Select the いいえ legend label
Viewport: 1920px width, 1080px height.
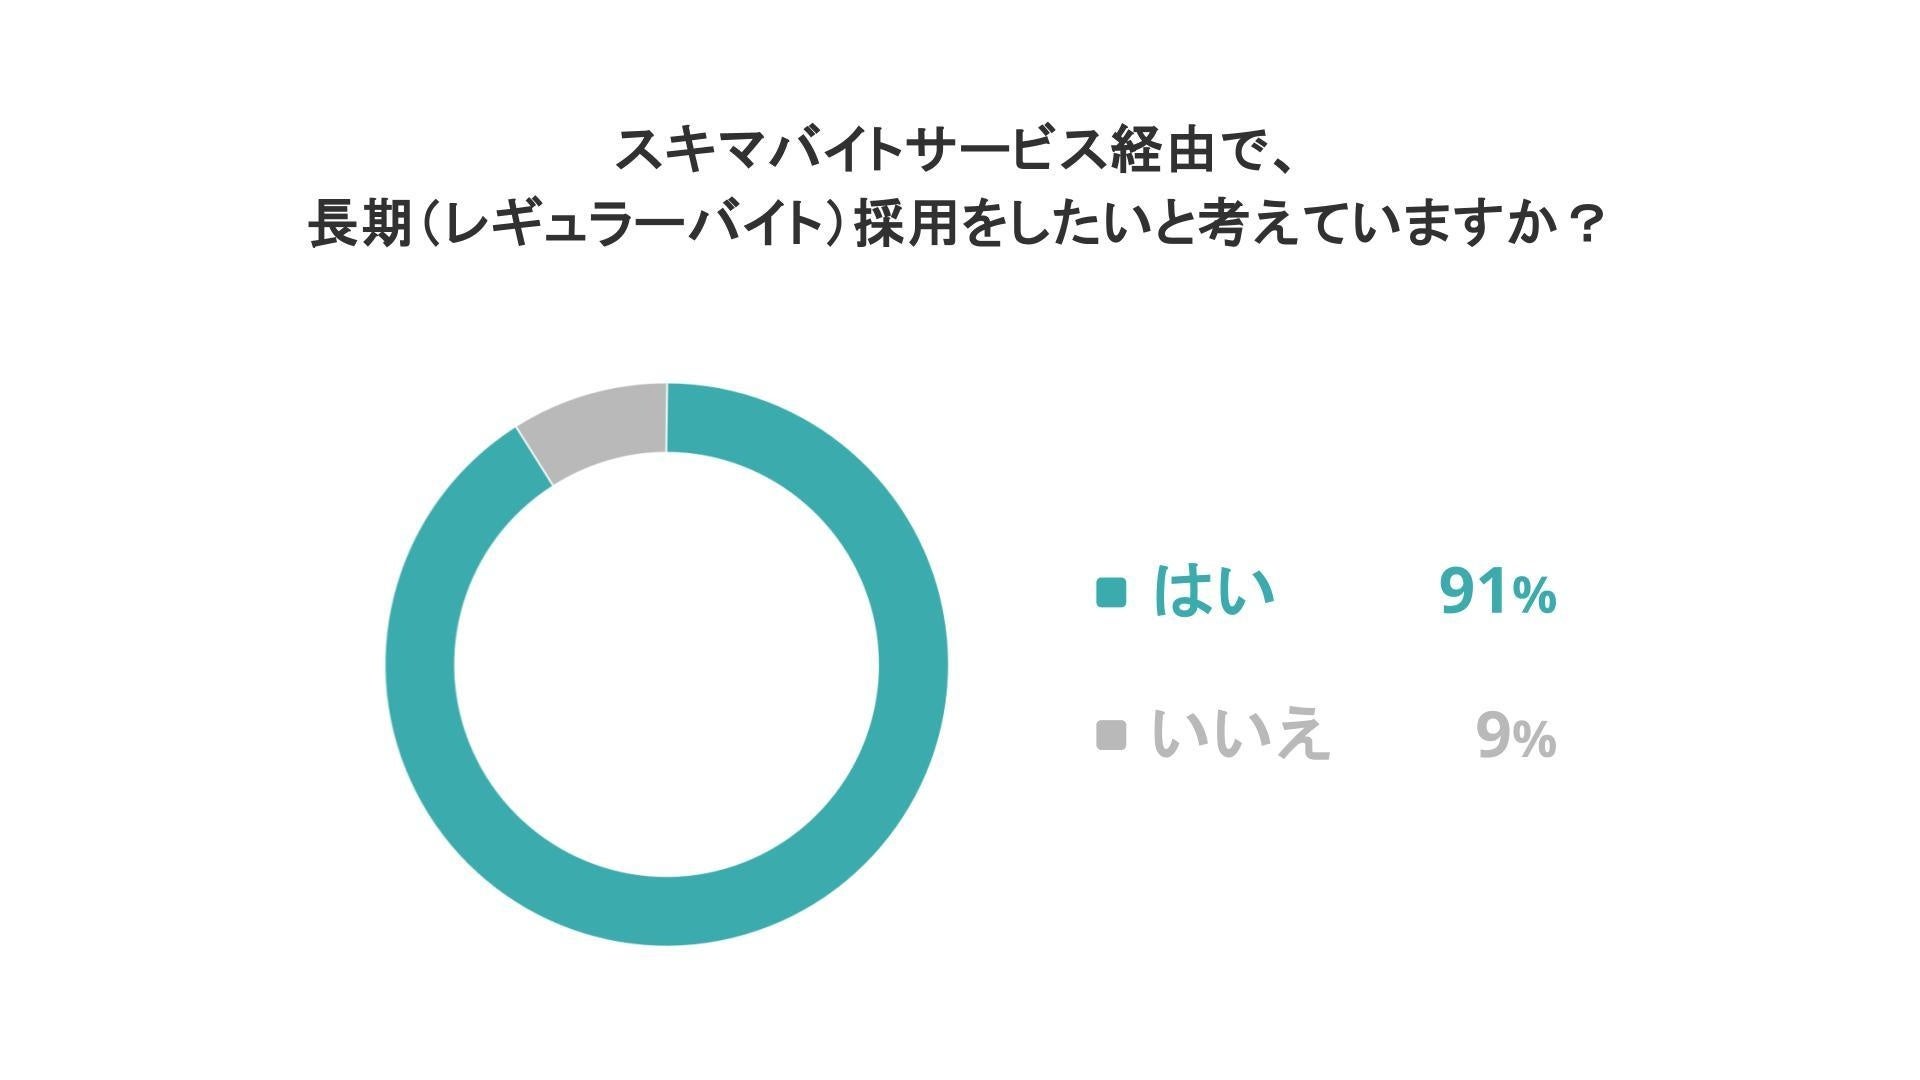click(x=1240, y=736)
